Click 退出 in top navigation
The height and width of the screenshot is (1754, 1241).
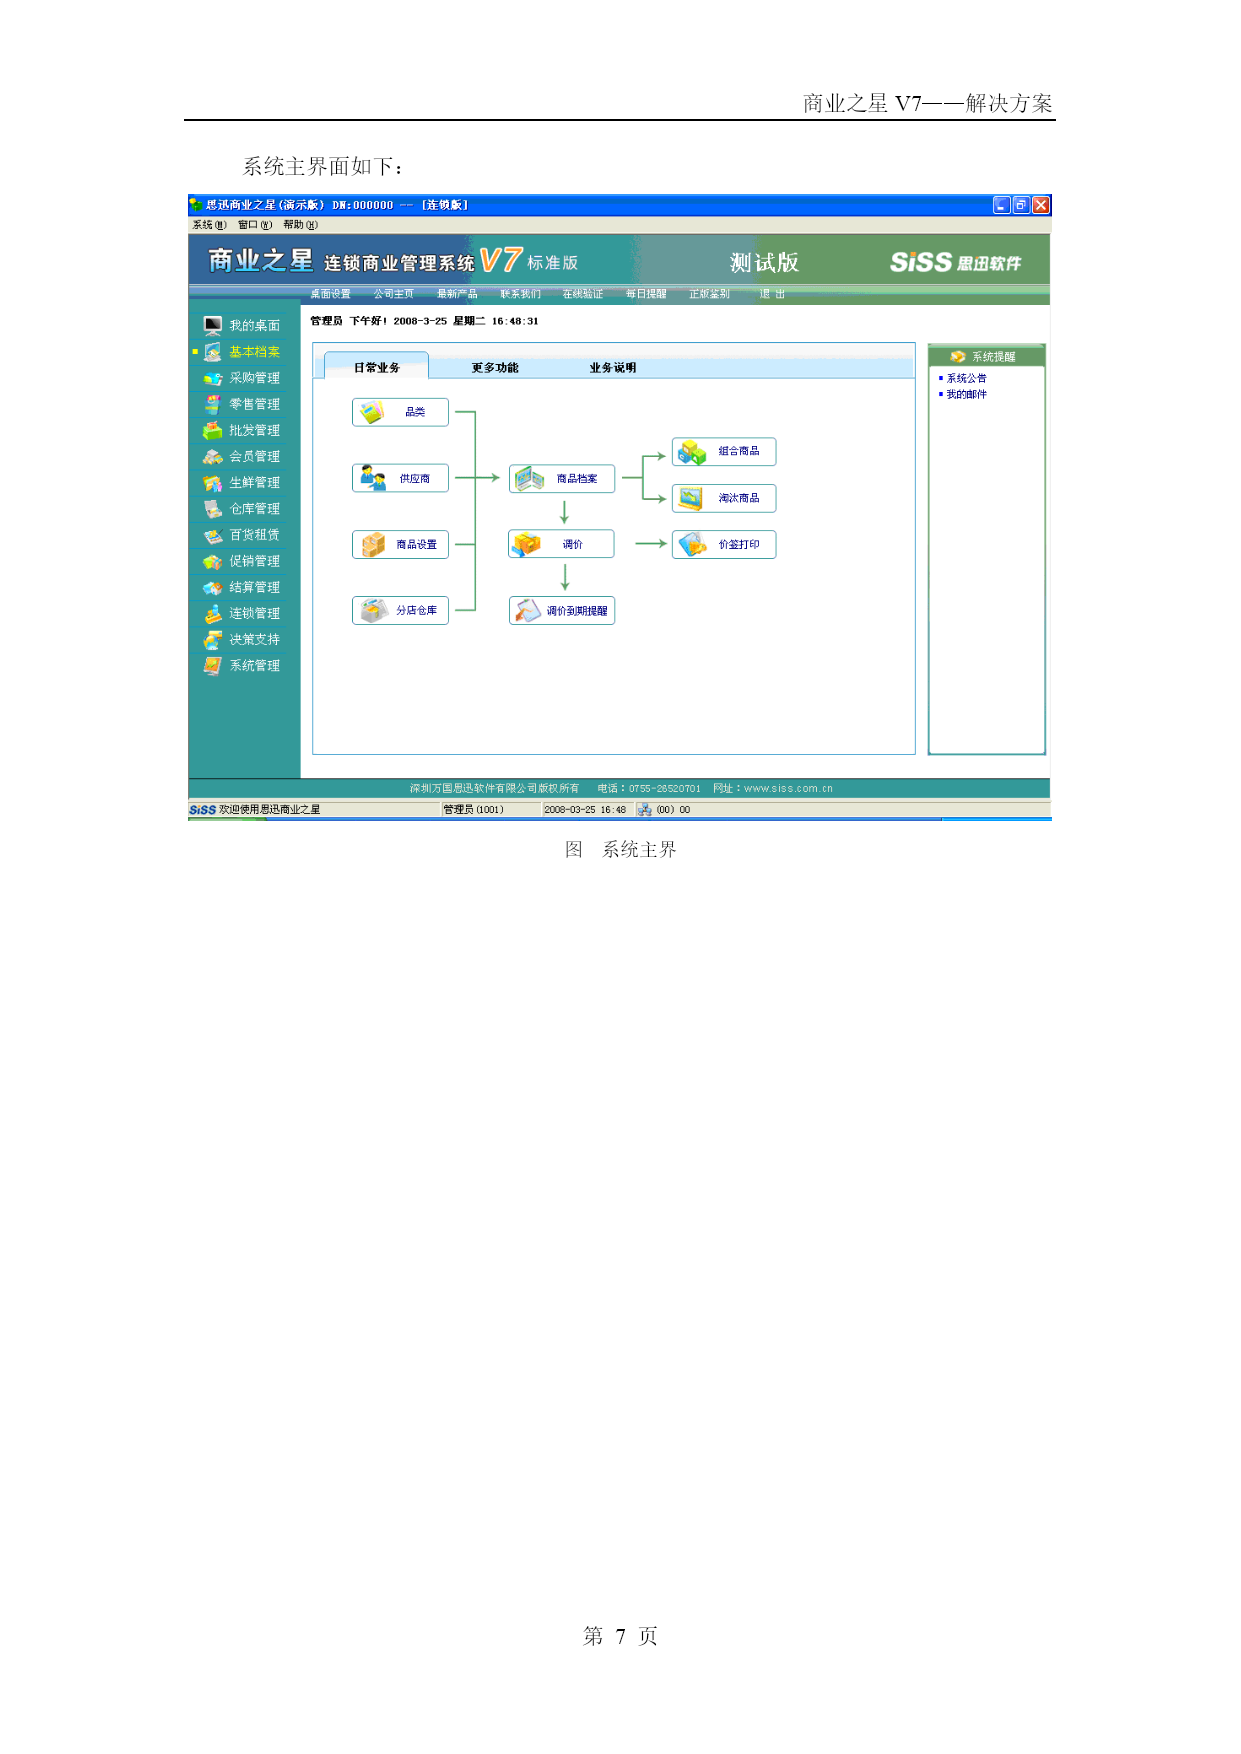click(772, 294)
